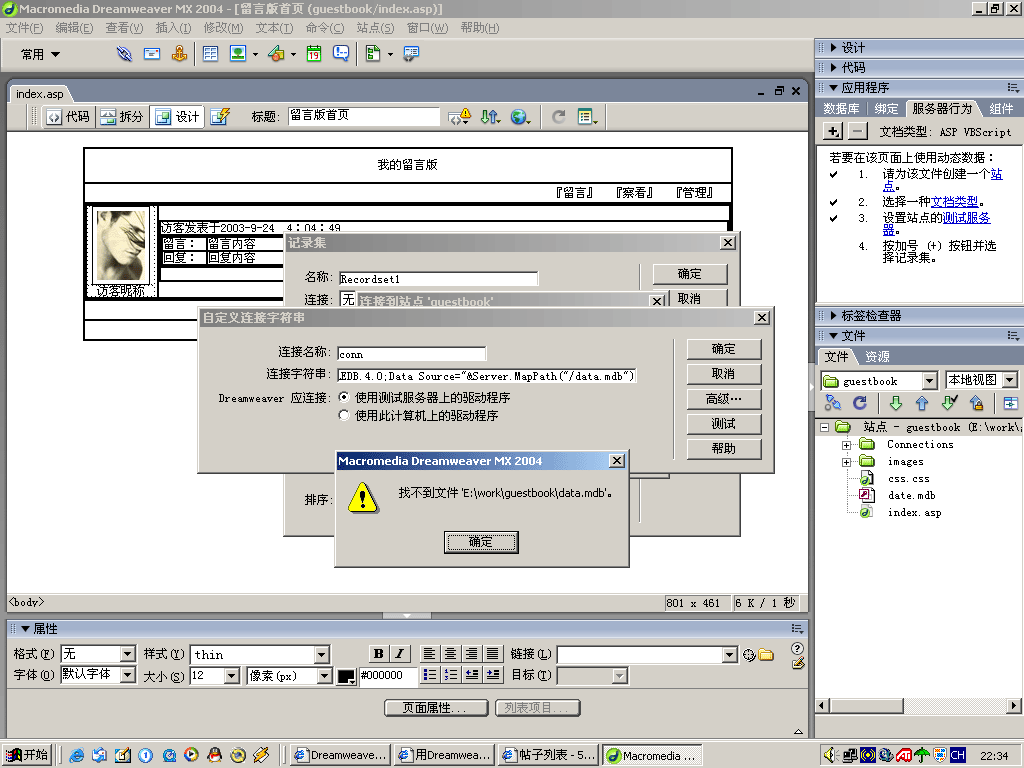Image resolution: width=1024 pixels, height=768 pixels.
Task: Click the Media insert icon
Action: point(276,54)
